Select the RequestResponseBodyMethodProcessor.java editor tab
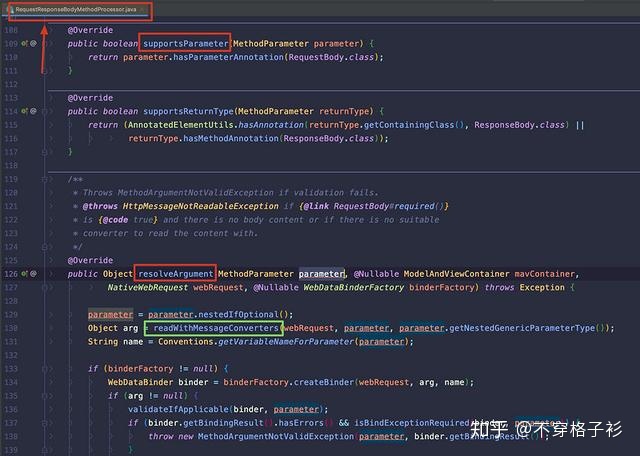 tap(76, 9)
